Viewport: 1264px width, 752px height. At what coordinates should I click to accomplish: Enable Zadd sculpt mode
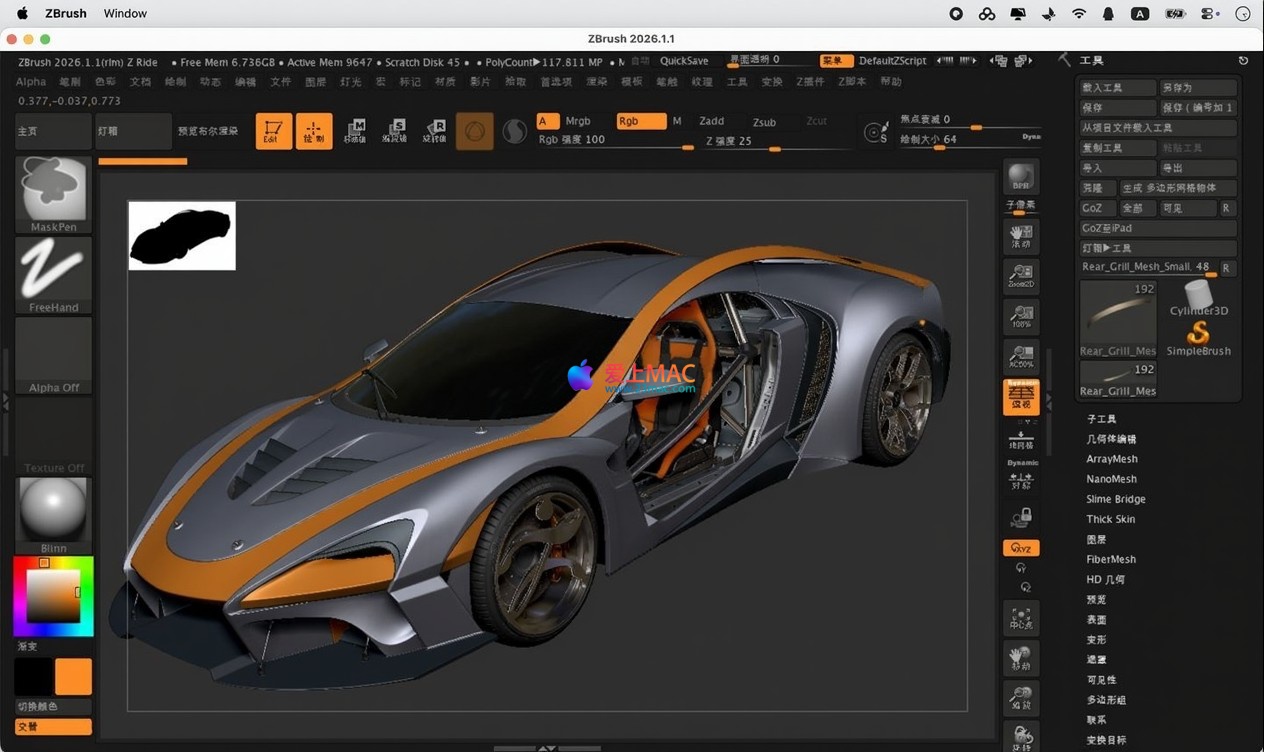(x=711, y=121)
